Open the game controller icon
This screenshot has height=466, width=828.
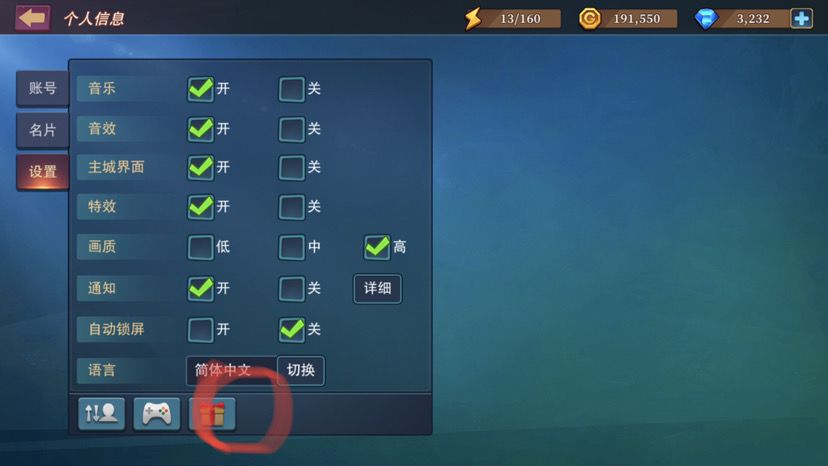157,414
